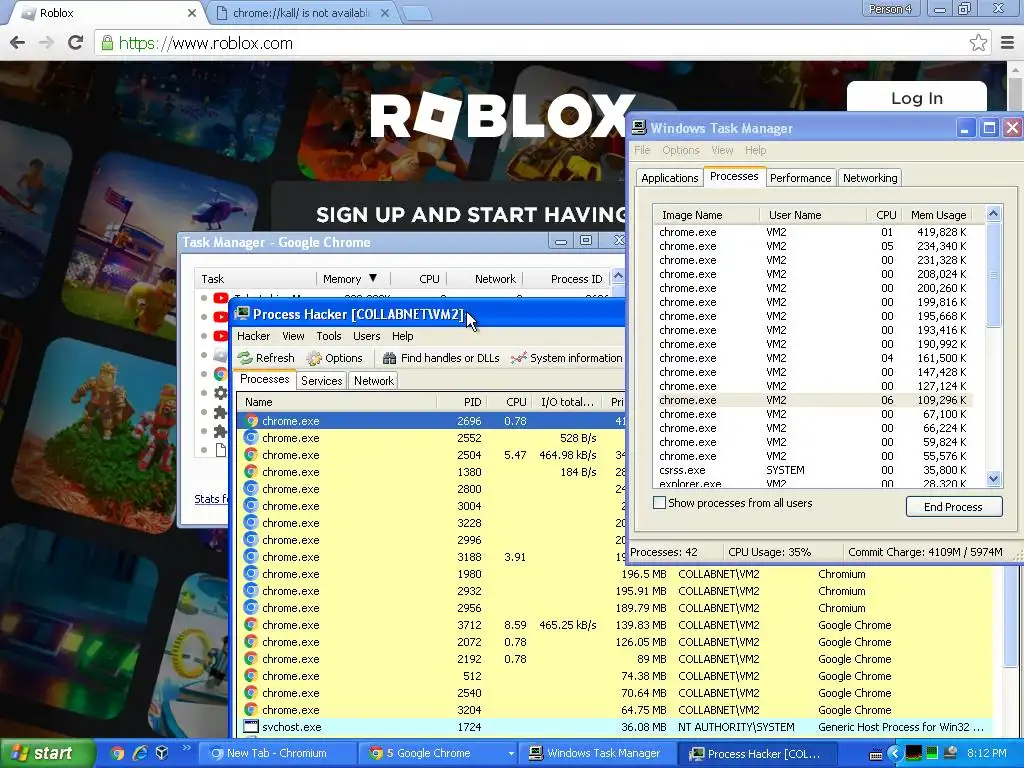Viewport: 1024px width, 768px height.
Task: Open the Chrome hamburger menu icon
Action: pos(1007,43)
